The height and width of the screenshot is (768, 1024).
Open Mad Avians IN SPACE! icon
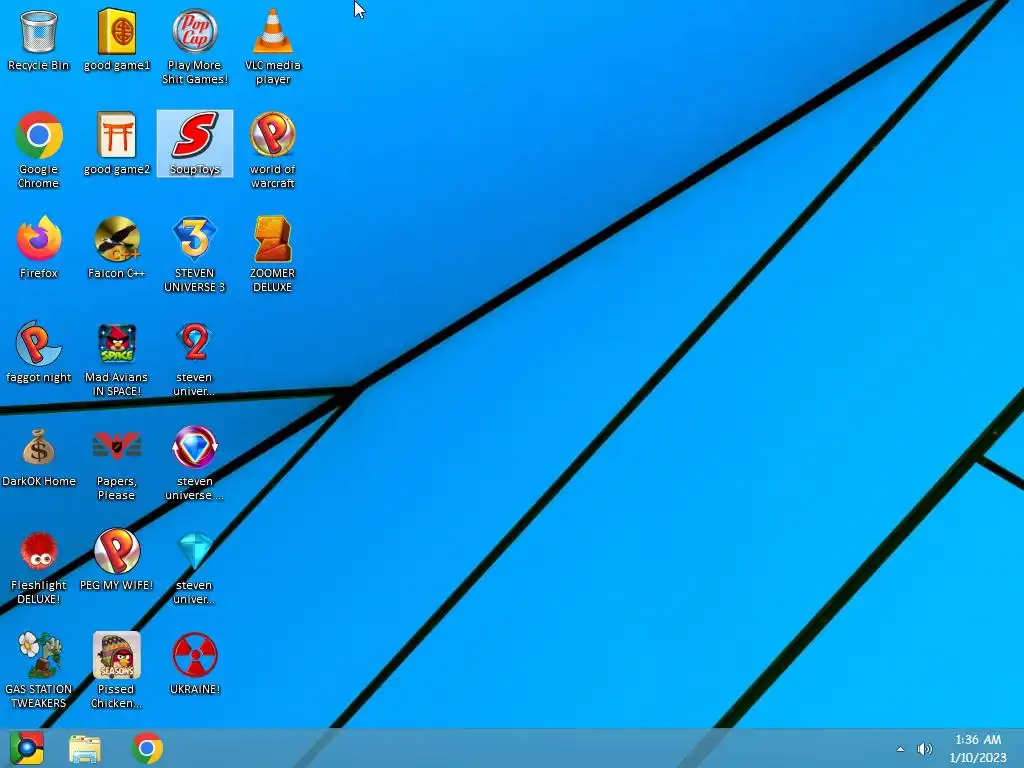point(117,359)
